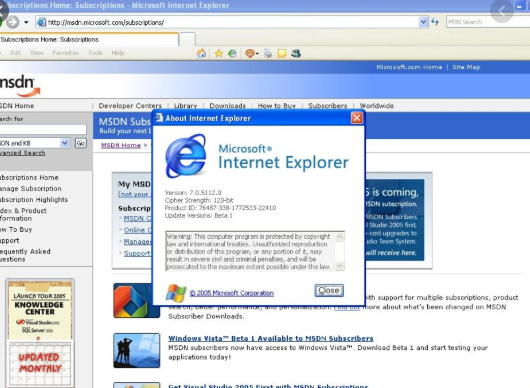
Task: Click the Product ID text line
Action: click(x=220, y=208)
